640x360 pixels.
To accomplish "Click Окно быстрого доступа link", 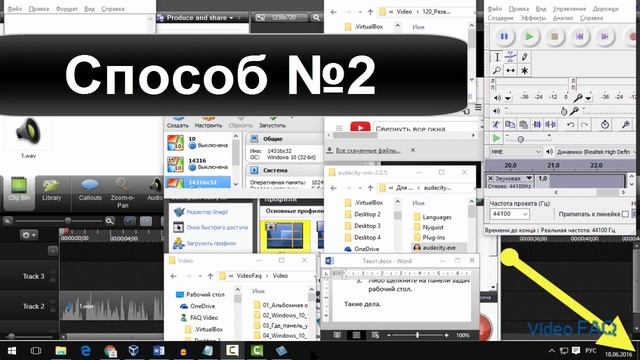I will tap(217, 227).
